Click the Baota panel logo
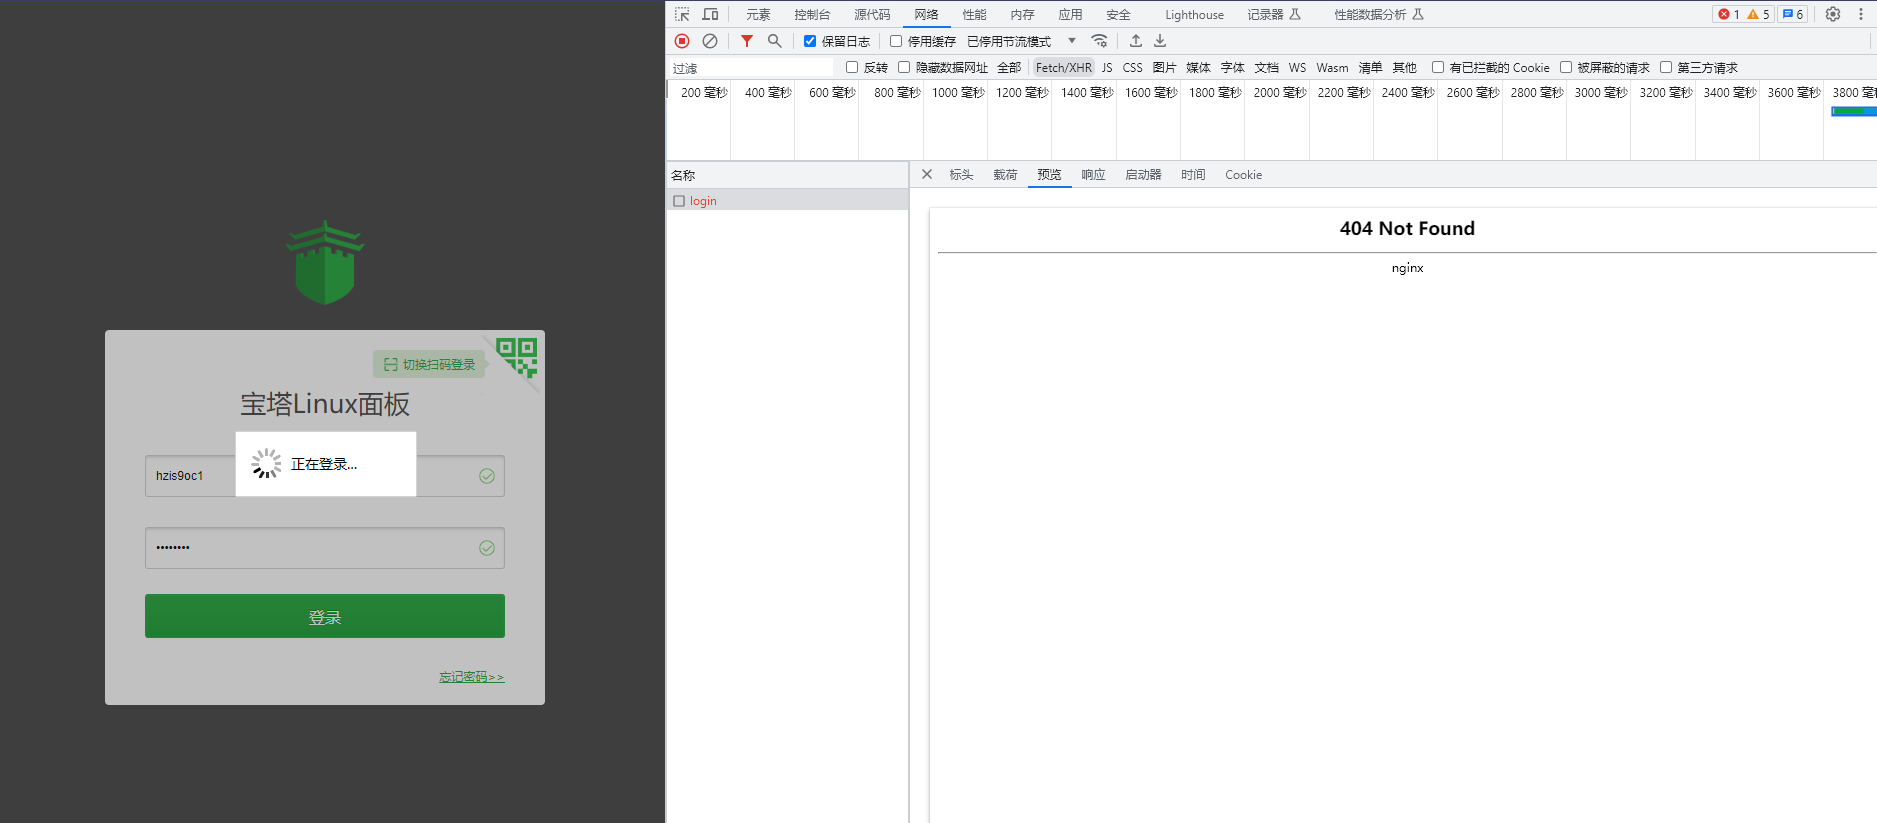This screenshot has width=1877, height=823. pos(325,263)
